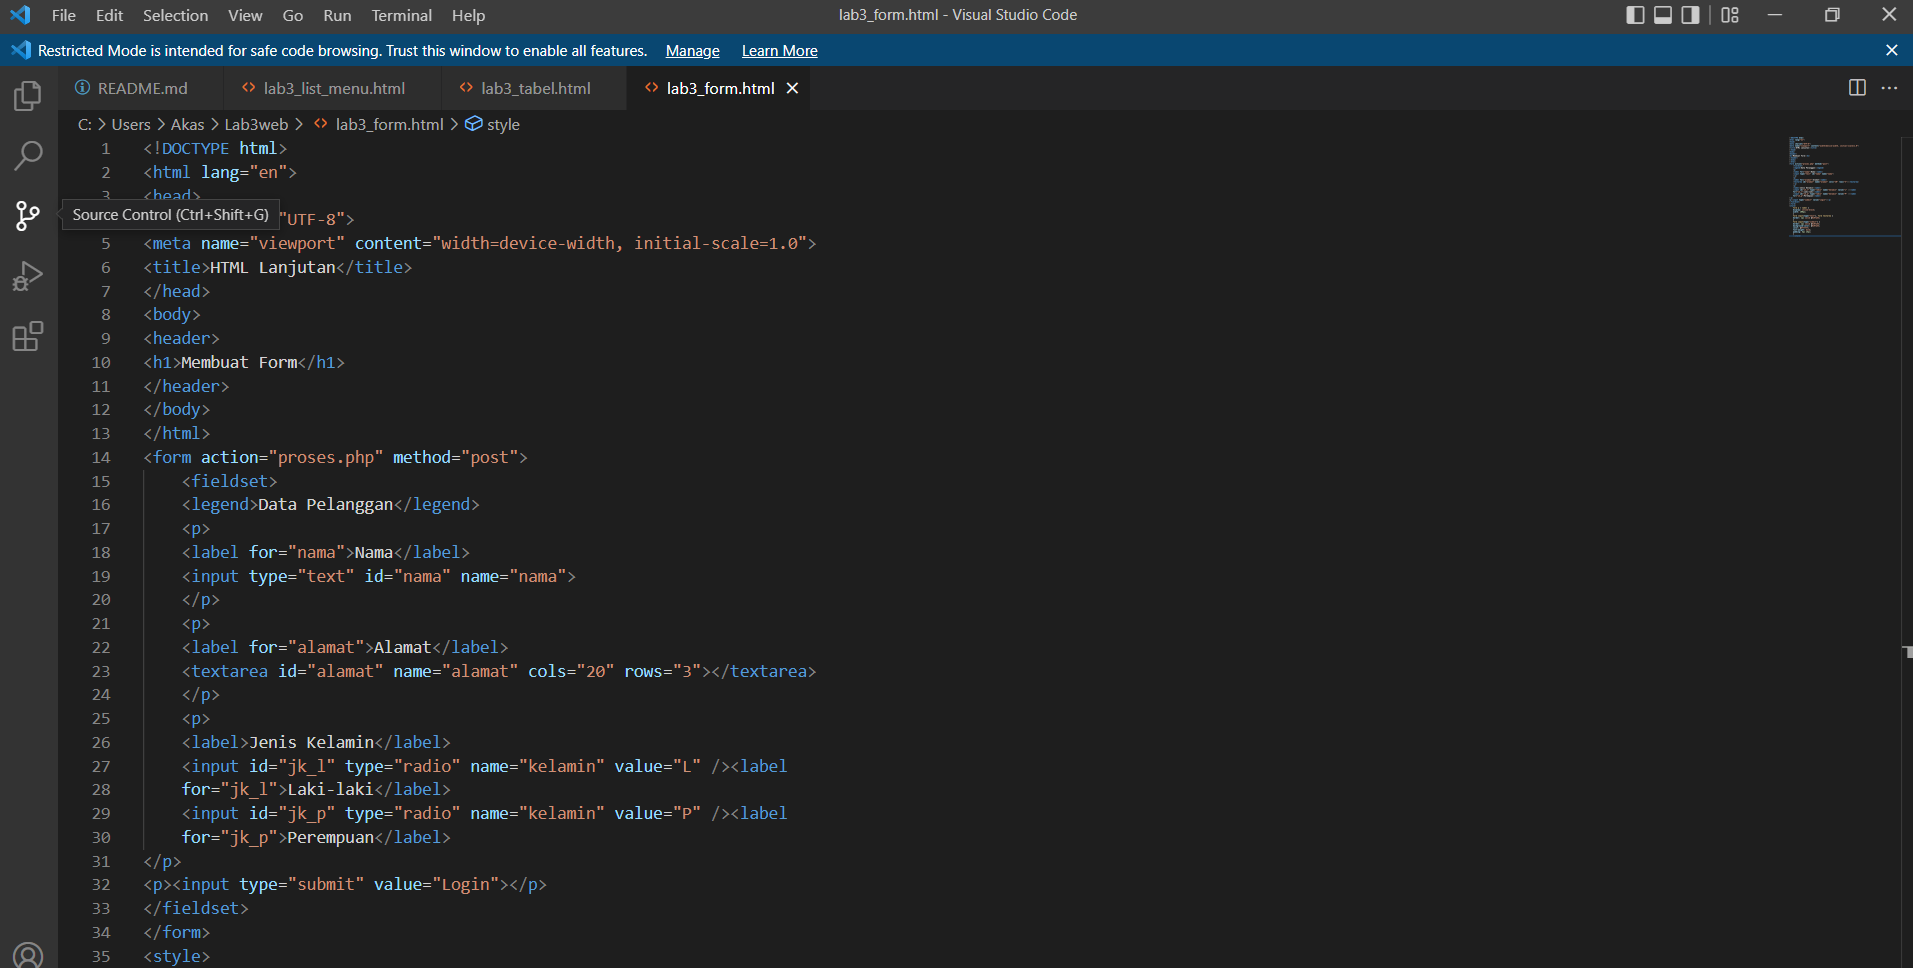The image size is (1913, 968).
Task: Open the Lab3web breadcrumb dropdown
Action: (x=256, y=124)
